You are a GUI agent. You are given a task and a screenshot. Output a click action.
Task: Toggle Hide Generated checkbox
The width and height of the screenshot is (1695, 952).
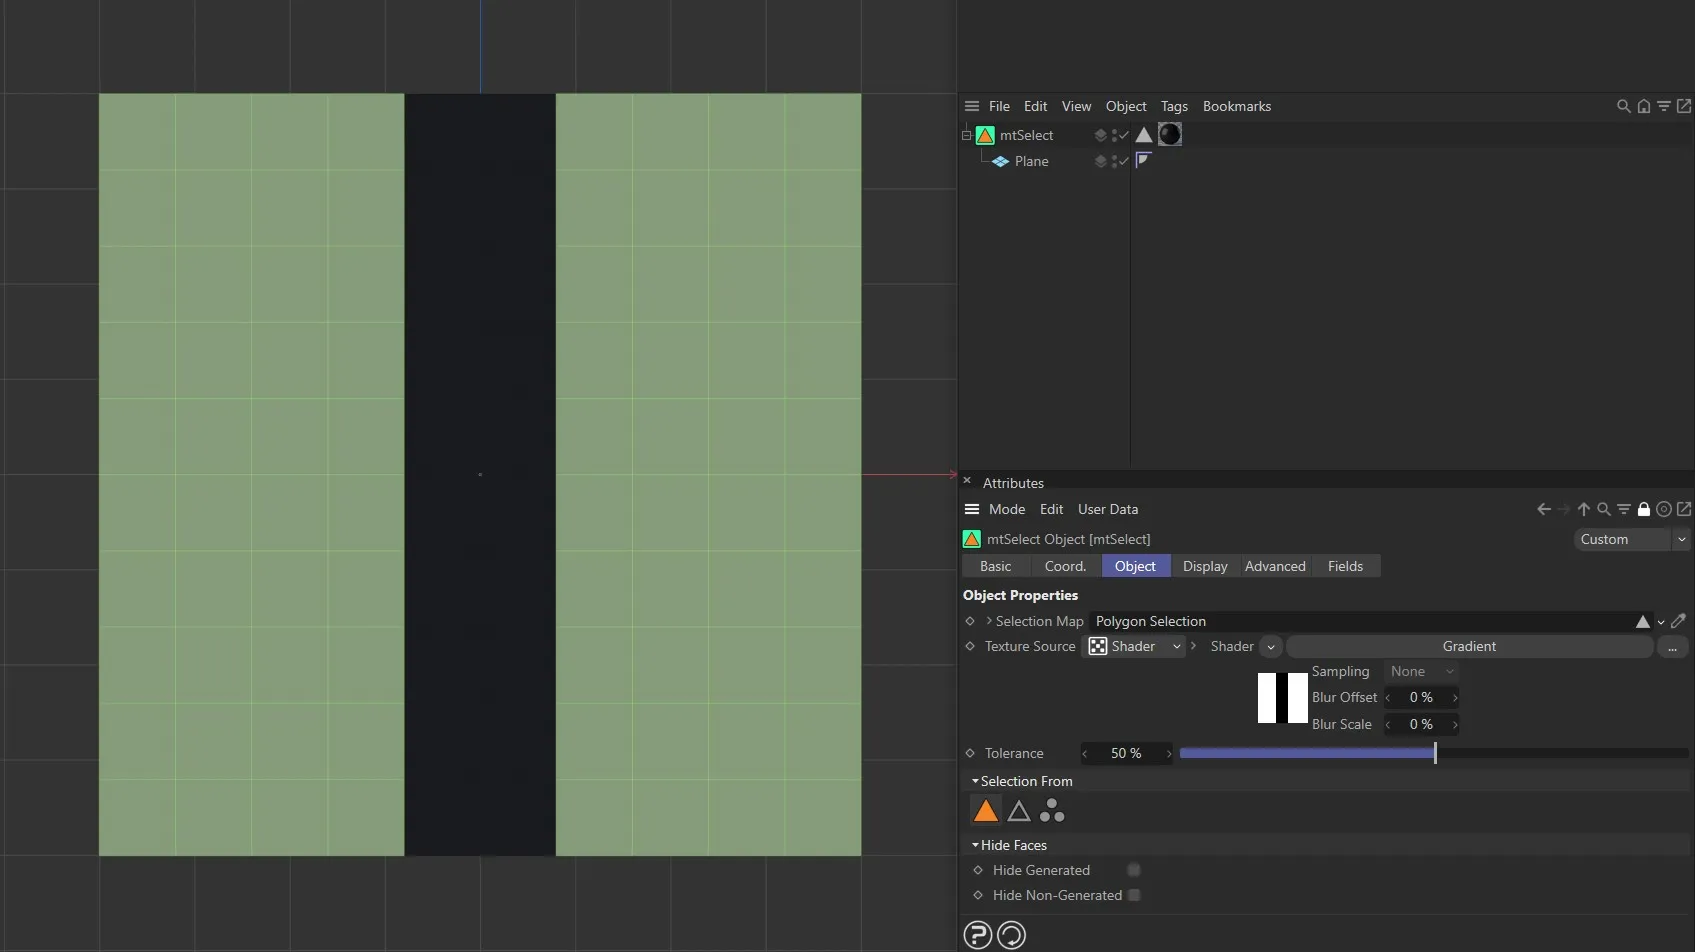[x=1133, y=870]
